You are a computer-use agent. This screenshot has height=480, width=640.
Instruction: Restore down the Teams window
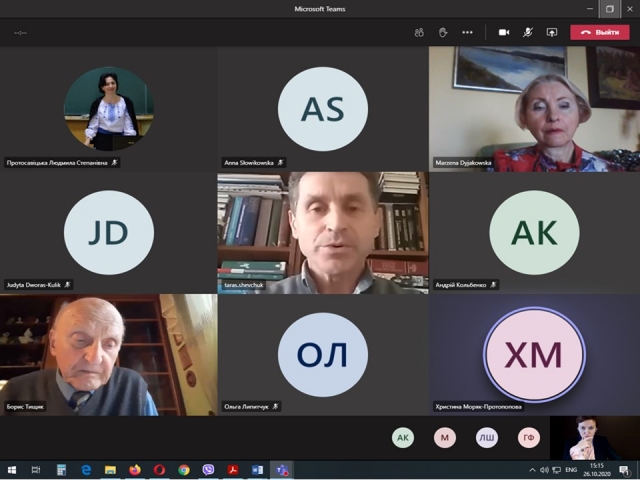(609, 9)
